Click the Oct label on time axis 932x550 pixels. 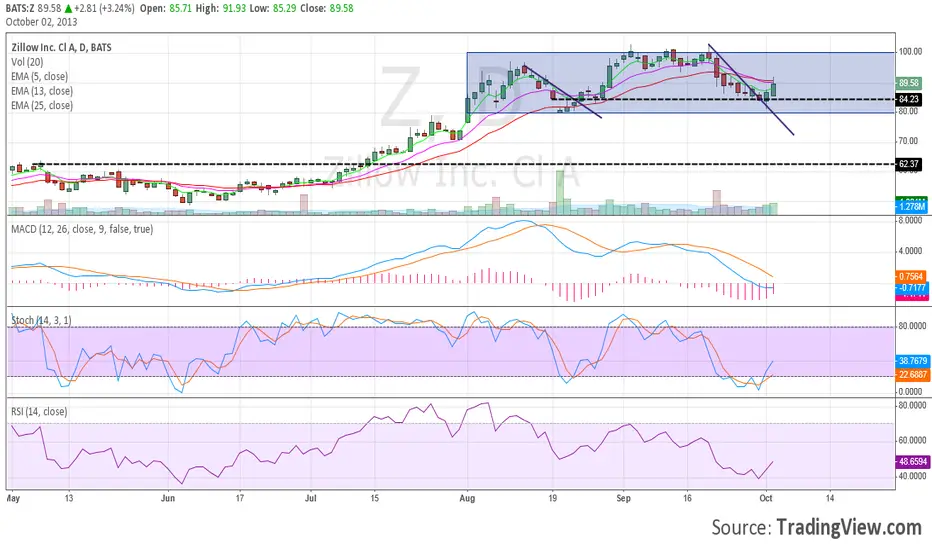[x=766, y=498]
